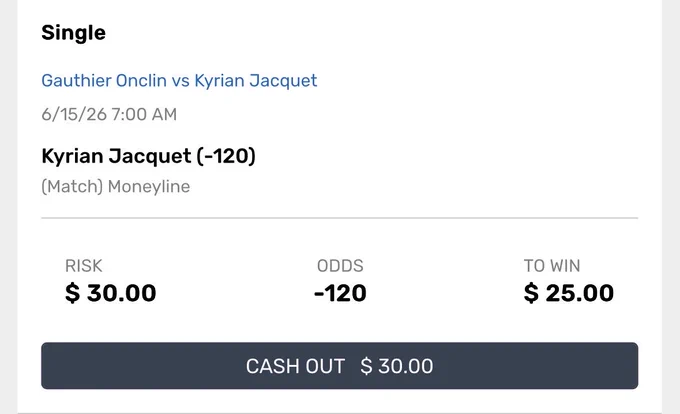This screenshot has height=414, width=680.
Task: Click the TO WIN label
Action: pyautogui.click(x=552, y=266)
